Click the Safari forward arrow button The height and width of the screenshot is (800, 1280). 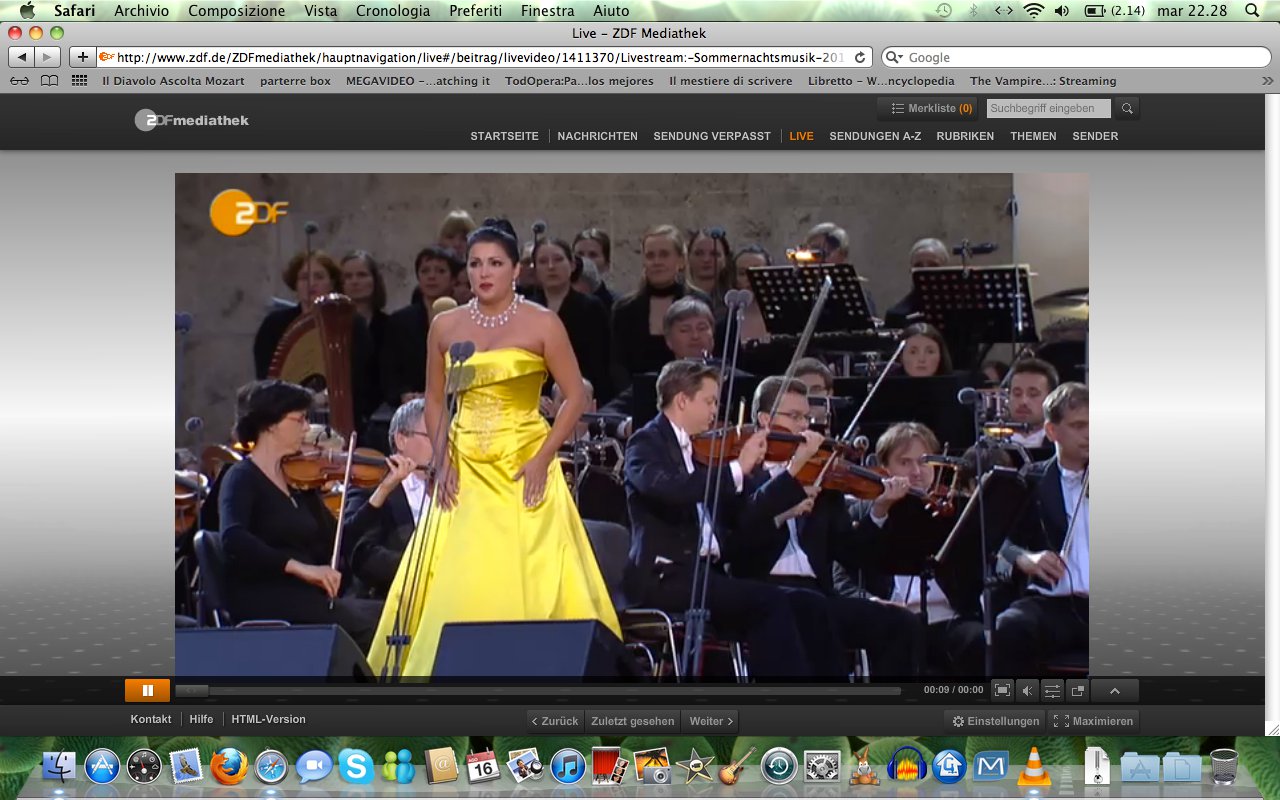click(47, 57)
